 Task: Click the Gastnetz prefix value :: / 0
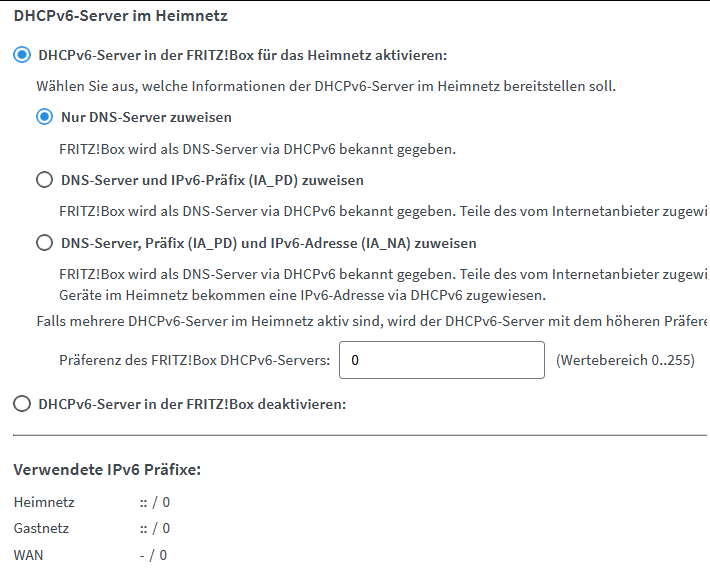click(x=154, y=528)
